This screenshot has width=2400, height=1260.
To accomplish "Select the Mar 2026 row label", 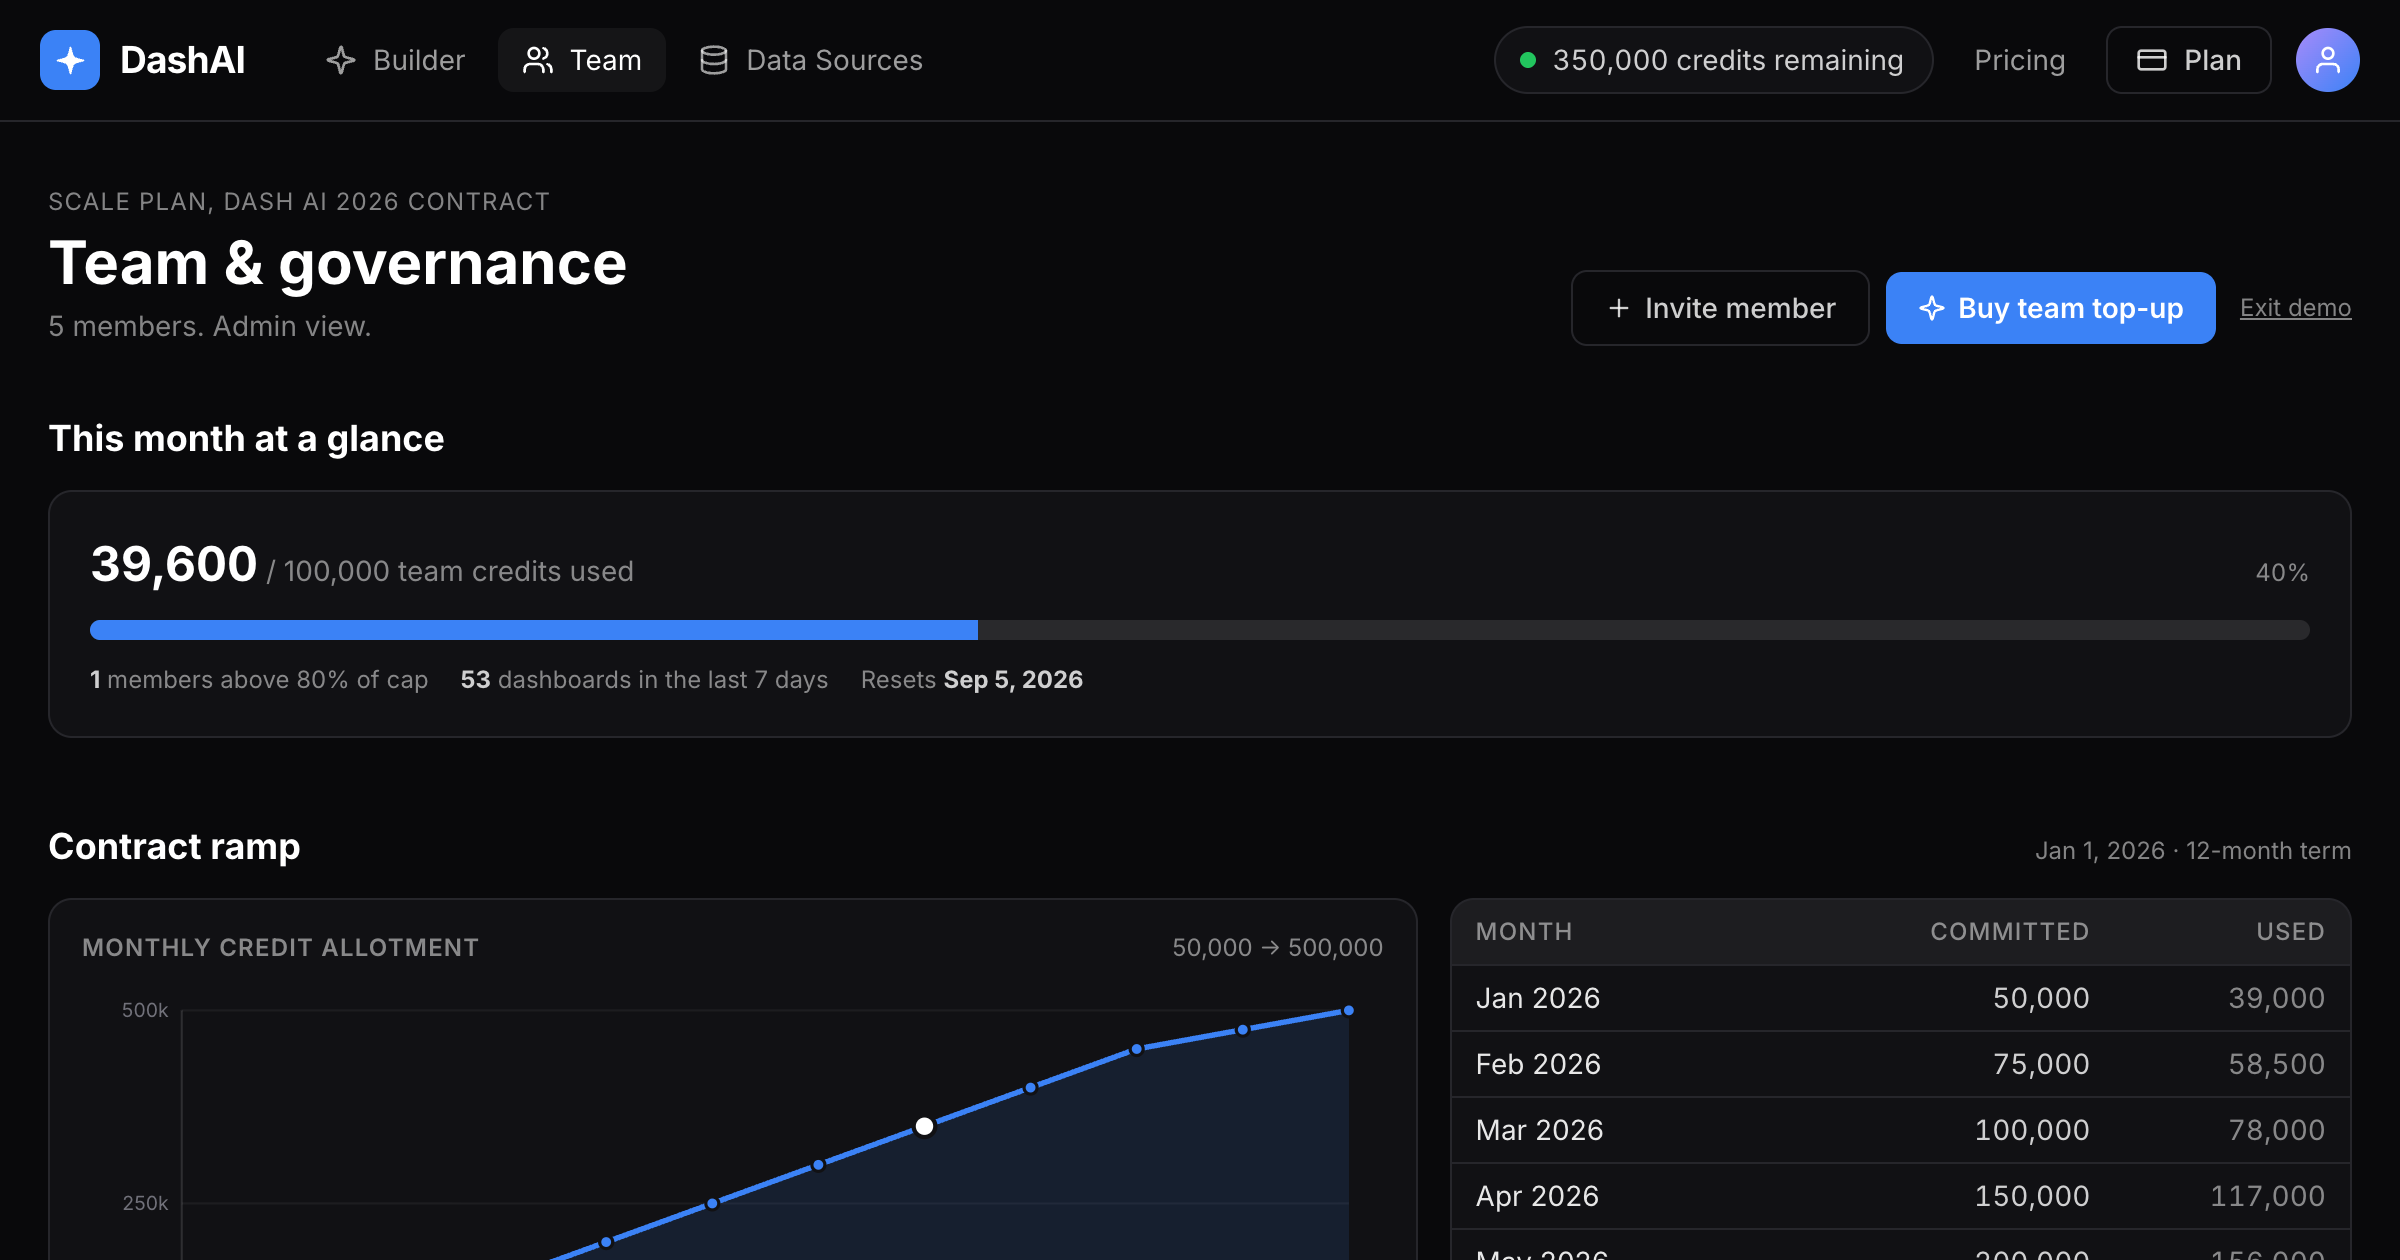I will (1539, 1130).
